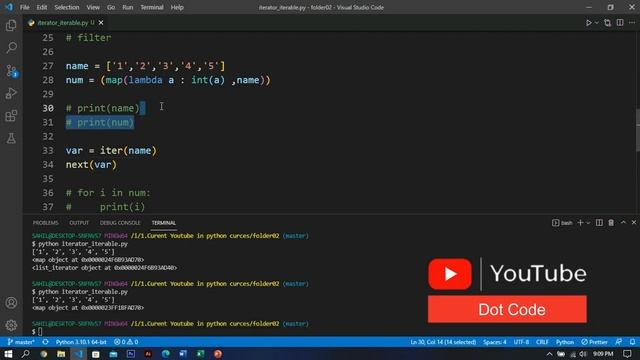Image resolution: width=640 pixels, height=360 pixels.
Task: Open the feedback icon in status bar
Action: [619, 342]
